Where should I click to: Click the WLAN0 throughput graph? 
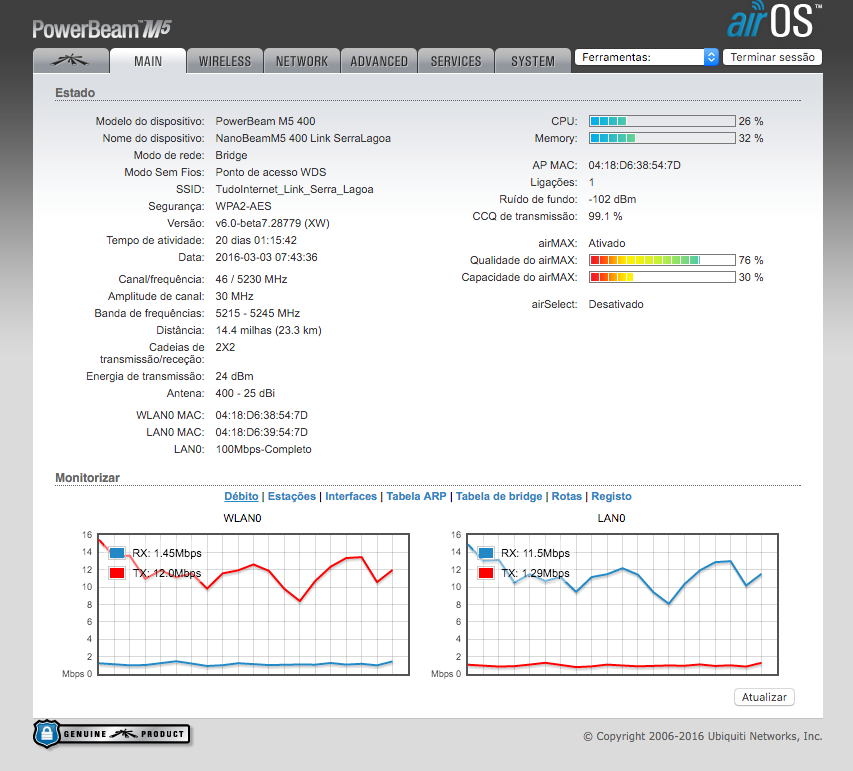pos(254,605)
